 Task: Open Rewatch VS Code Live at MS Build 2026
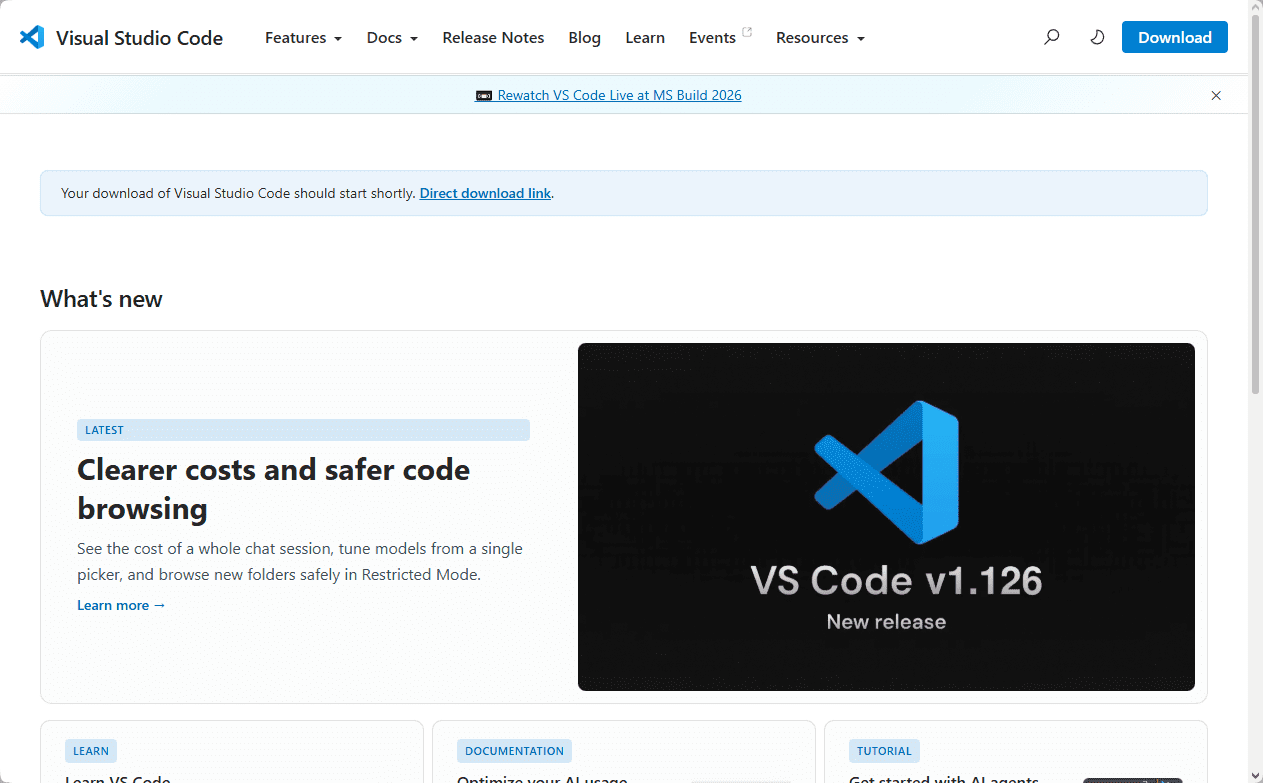(619, 96)
